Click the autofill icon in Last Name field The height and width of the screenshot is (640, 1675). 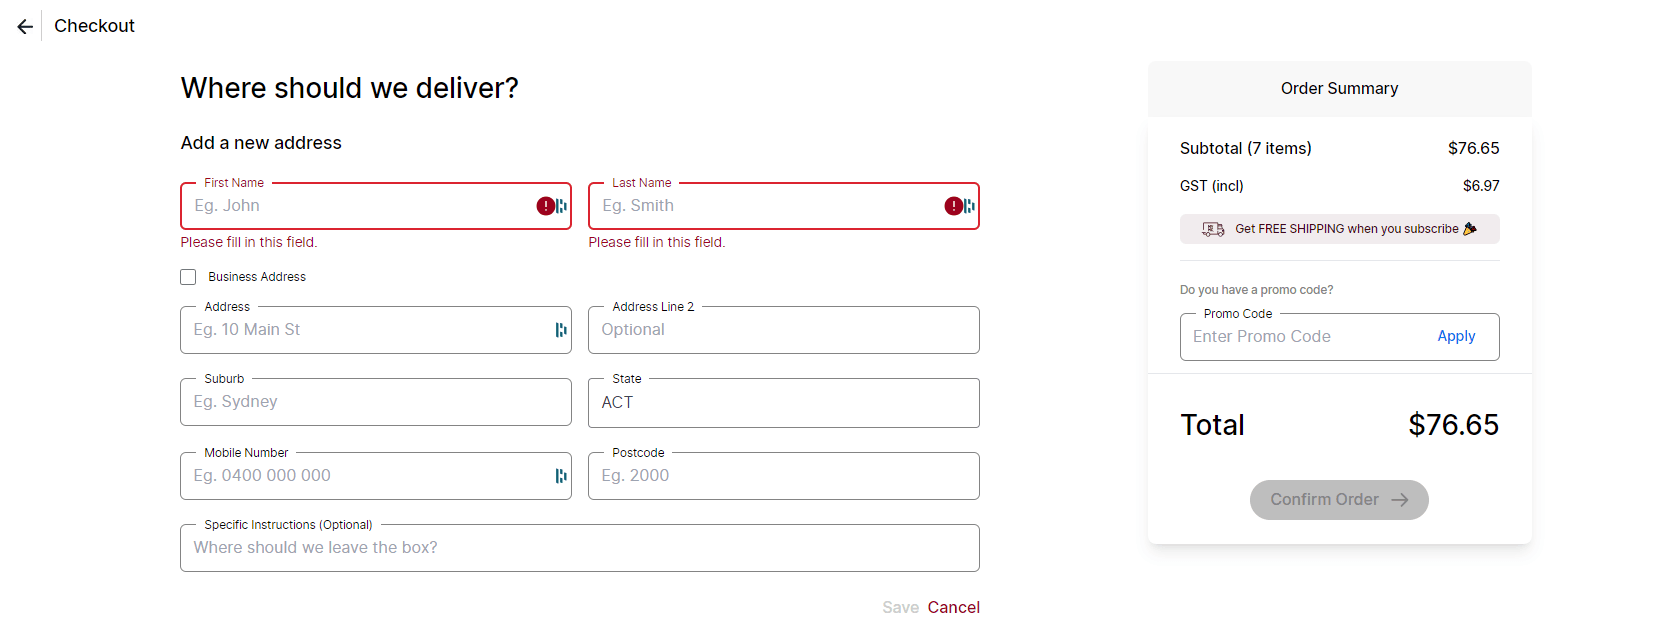pyautogui.click(x=970, y=206)
